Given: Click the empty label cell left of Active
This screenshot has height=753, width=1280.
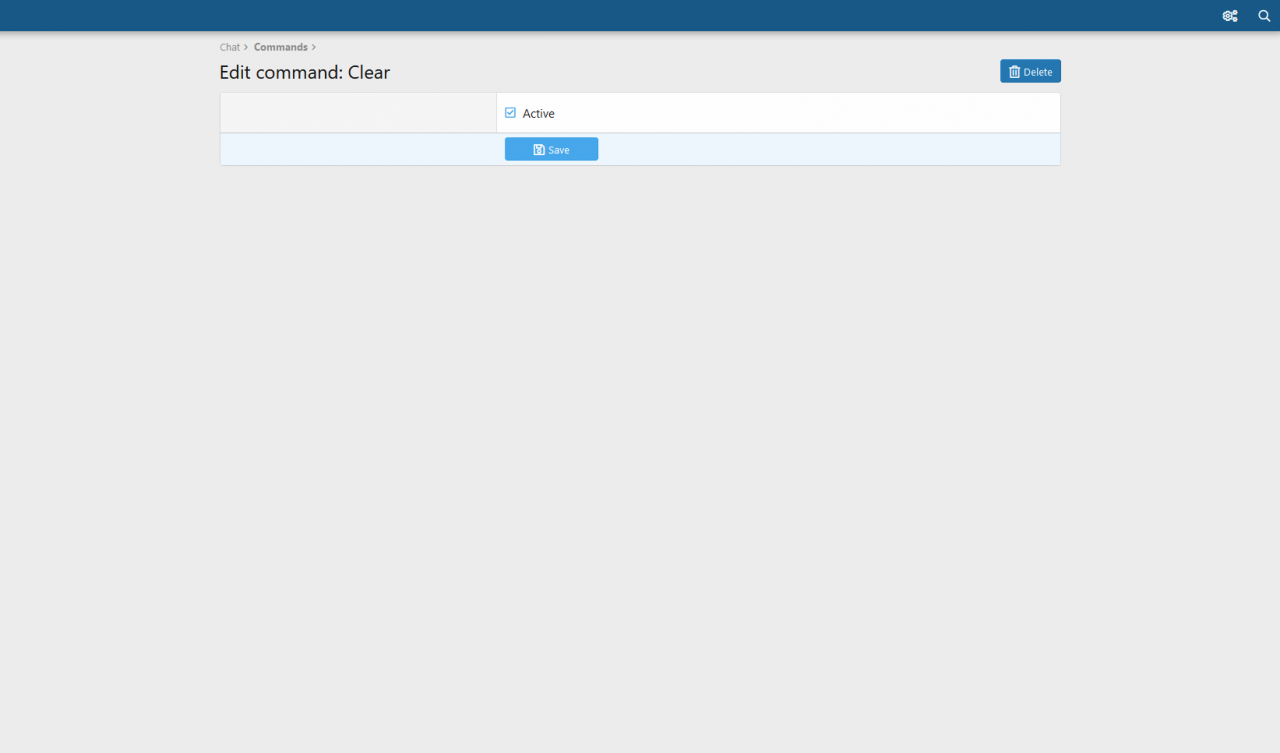Looking at the screenshot, I should pos(358,113).
